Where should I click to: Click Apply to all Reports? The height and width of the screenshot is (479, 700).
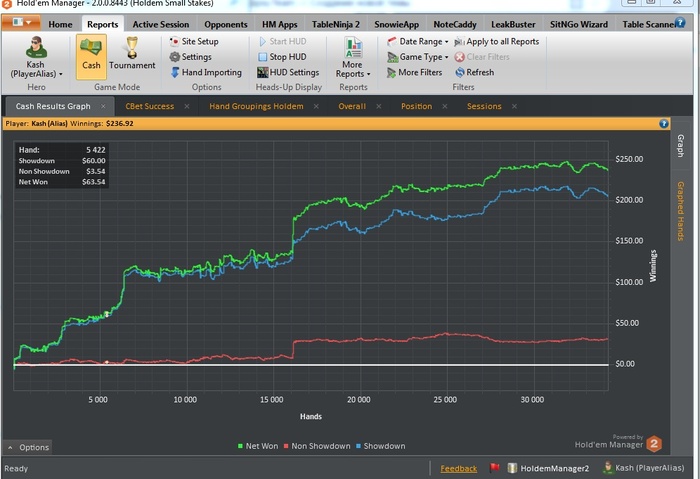(x=496, y=42)
